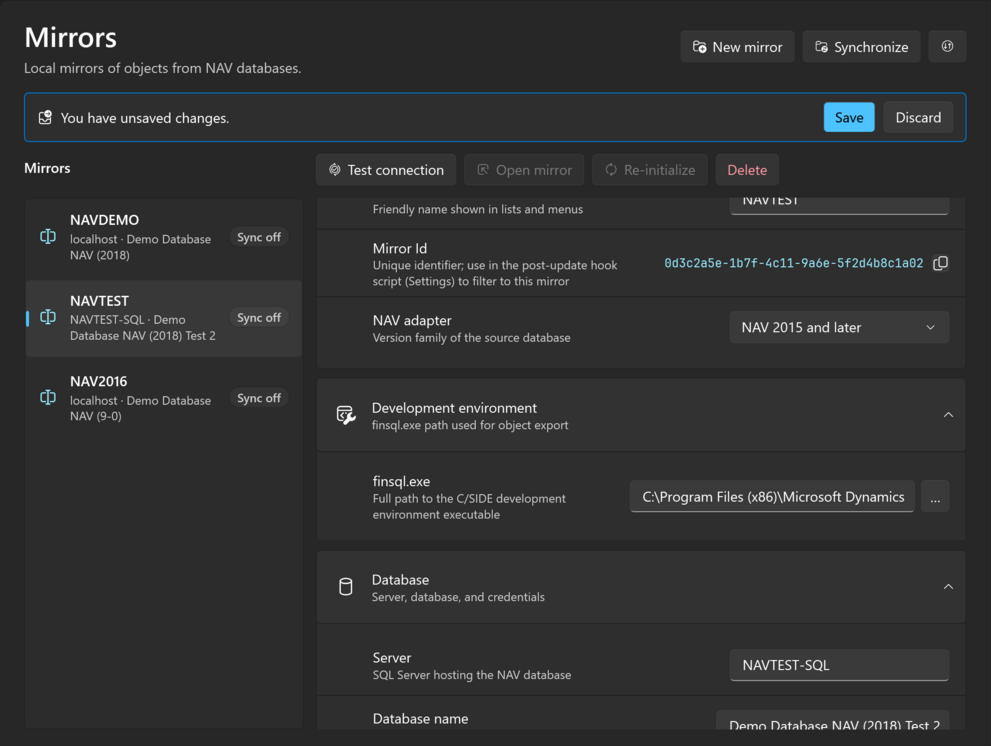The width and height of the screenshot is (991, 746).
Task: Click into the finsql.exe path field
Action: coord(772,497)
